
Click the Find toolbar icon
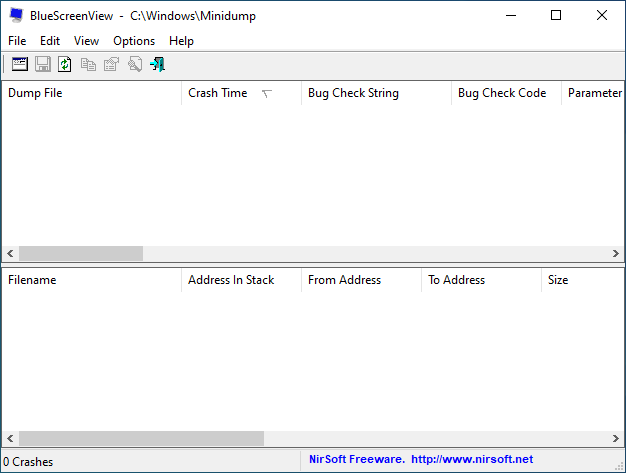point(134,64)
